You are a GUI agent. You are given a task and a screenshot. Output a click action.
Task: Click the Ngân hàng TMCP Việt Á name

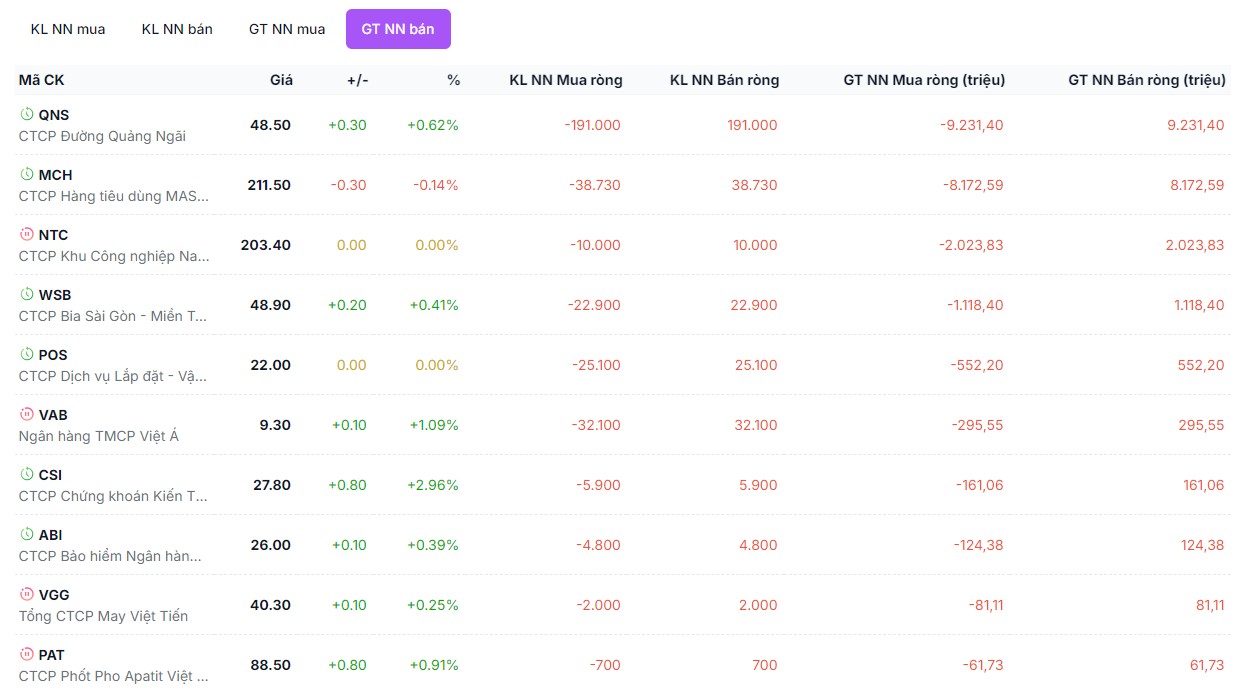point(99,436)
